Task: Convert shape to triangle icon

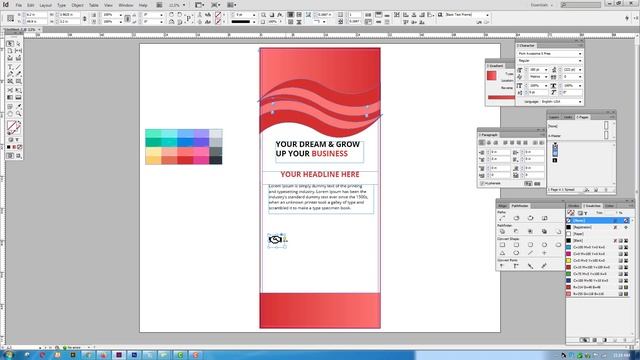Action: click(502, 253)
